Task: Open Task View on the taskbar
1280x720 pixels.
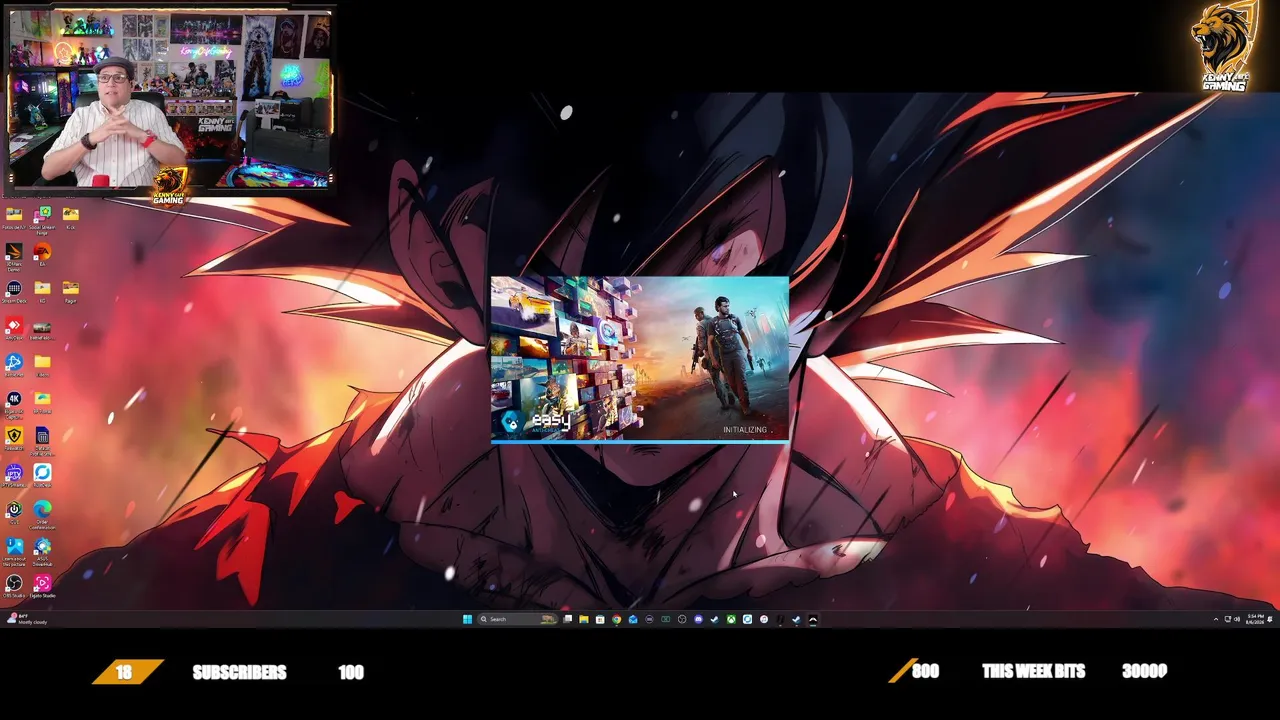Action: pos(567,619)
